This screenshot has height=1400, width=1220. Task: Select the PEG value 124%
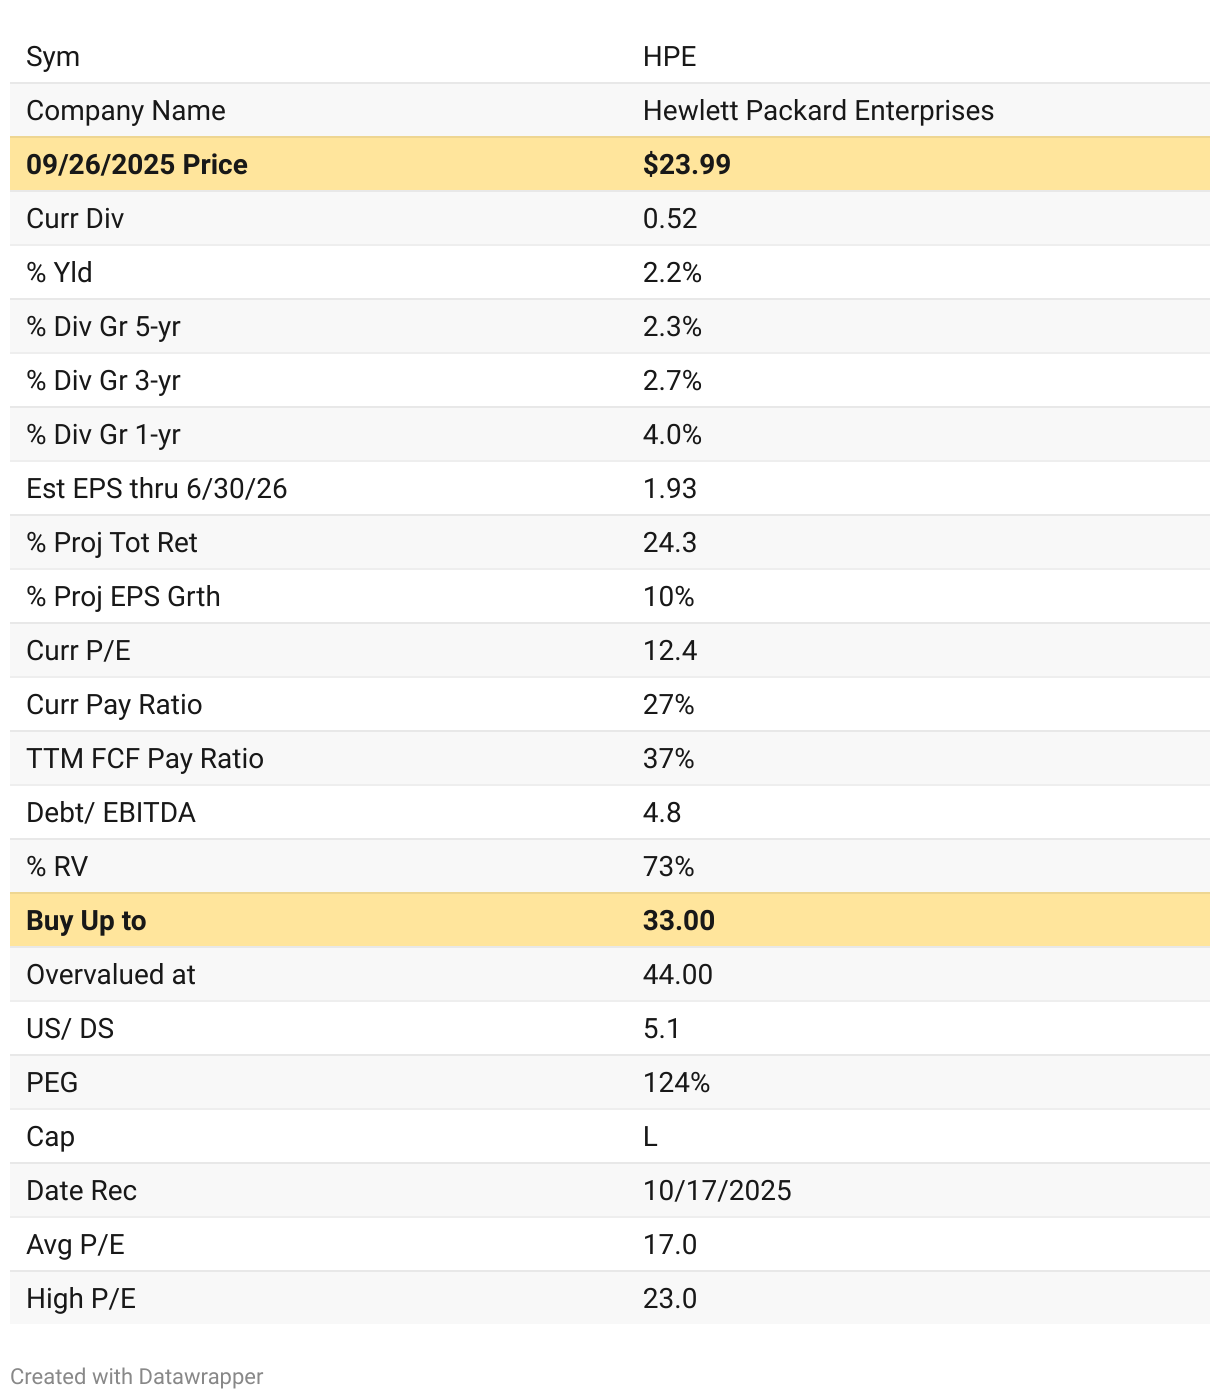point(676,1083)
